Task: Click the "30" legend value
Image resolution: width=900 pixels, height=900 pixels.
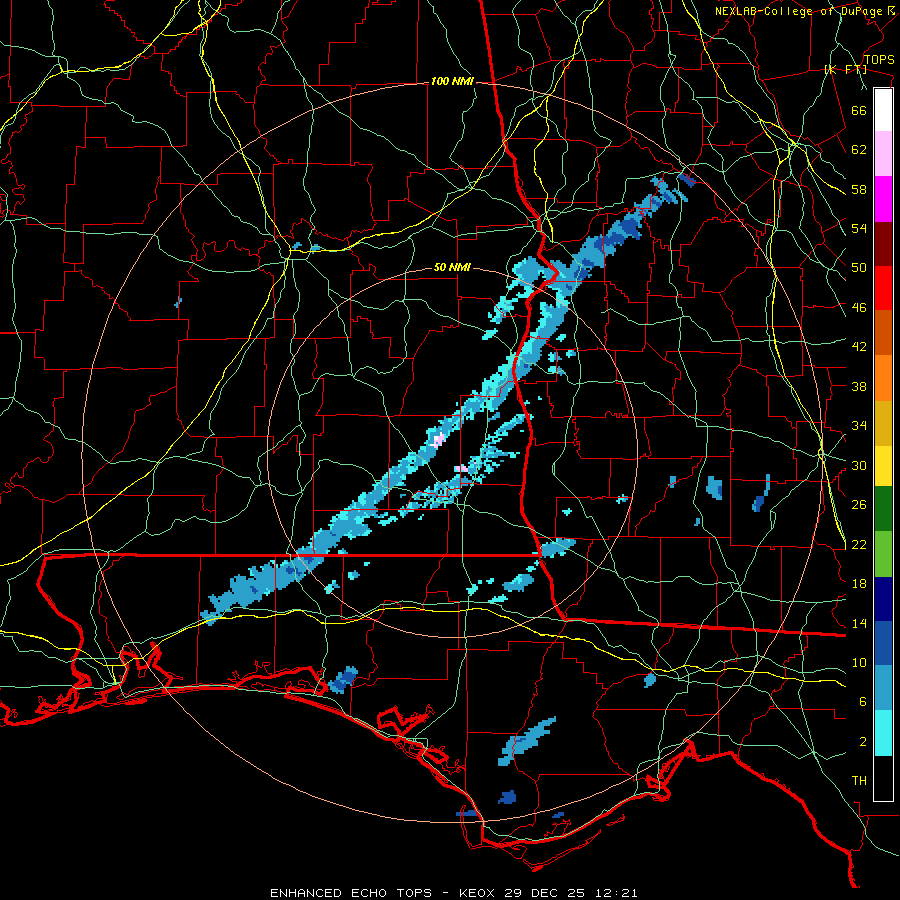Action: pos(859,465)
